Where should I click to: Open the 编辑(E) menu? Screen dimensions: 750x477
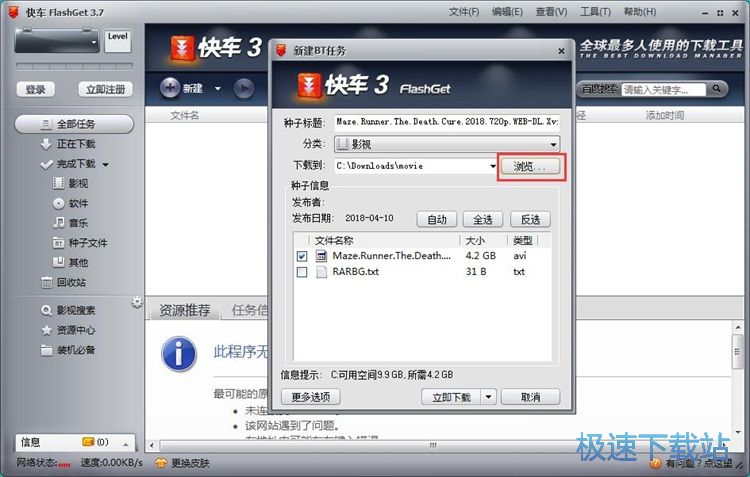pyautogui.click(x=507, y=11)
